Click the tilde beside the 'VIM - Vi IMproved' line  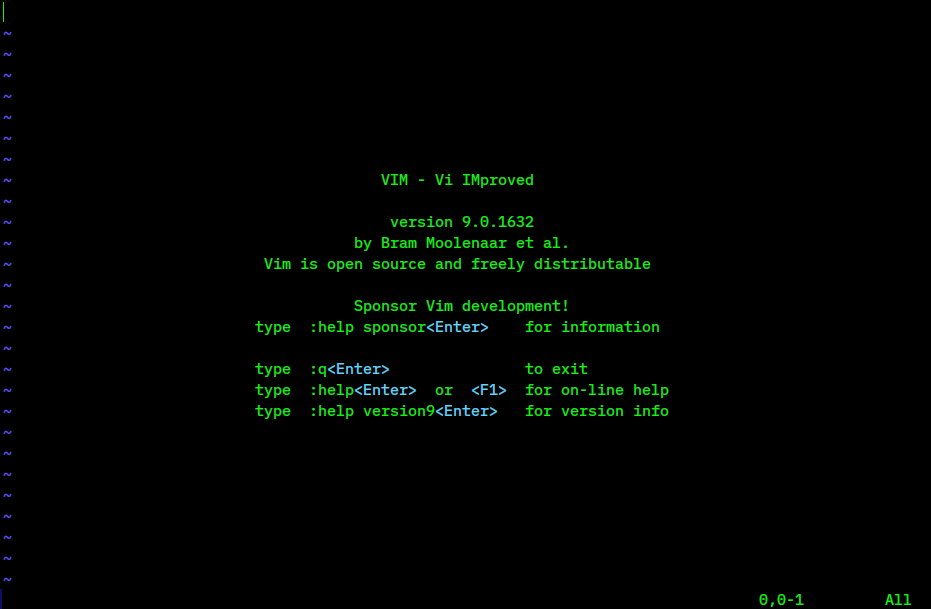tap(7, 180)
